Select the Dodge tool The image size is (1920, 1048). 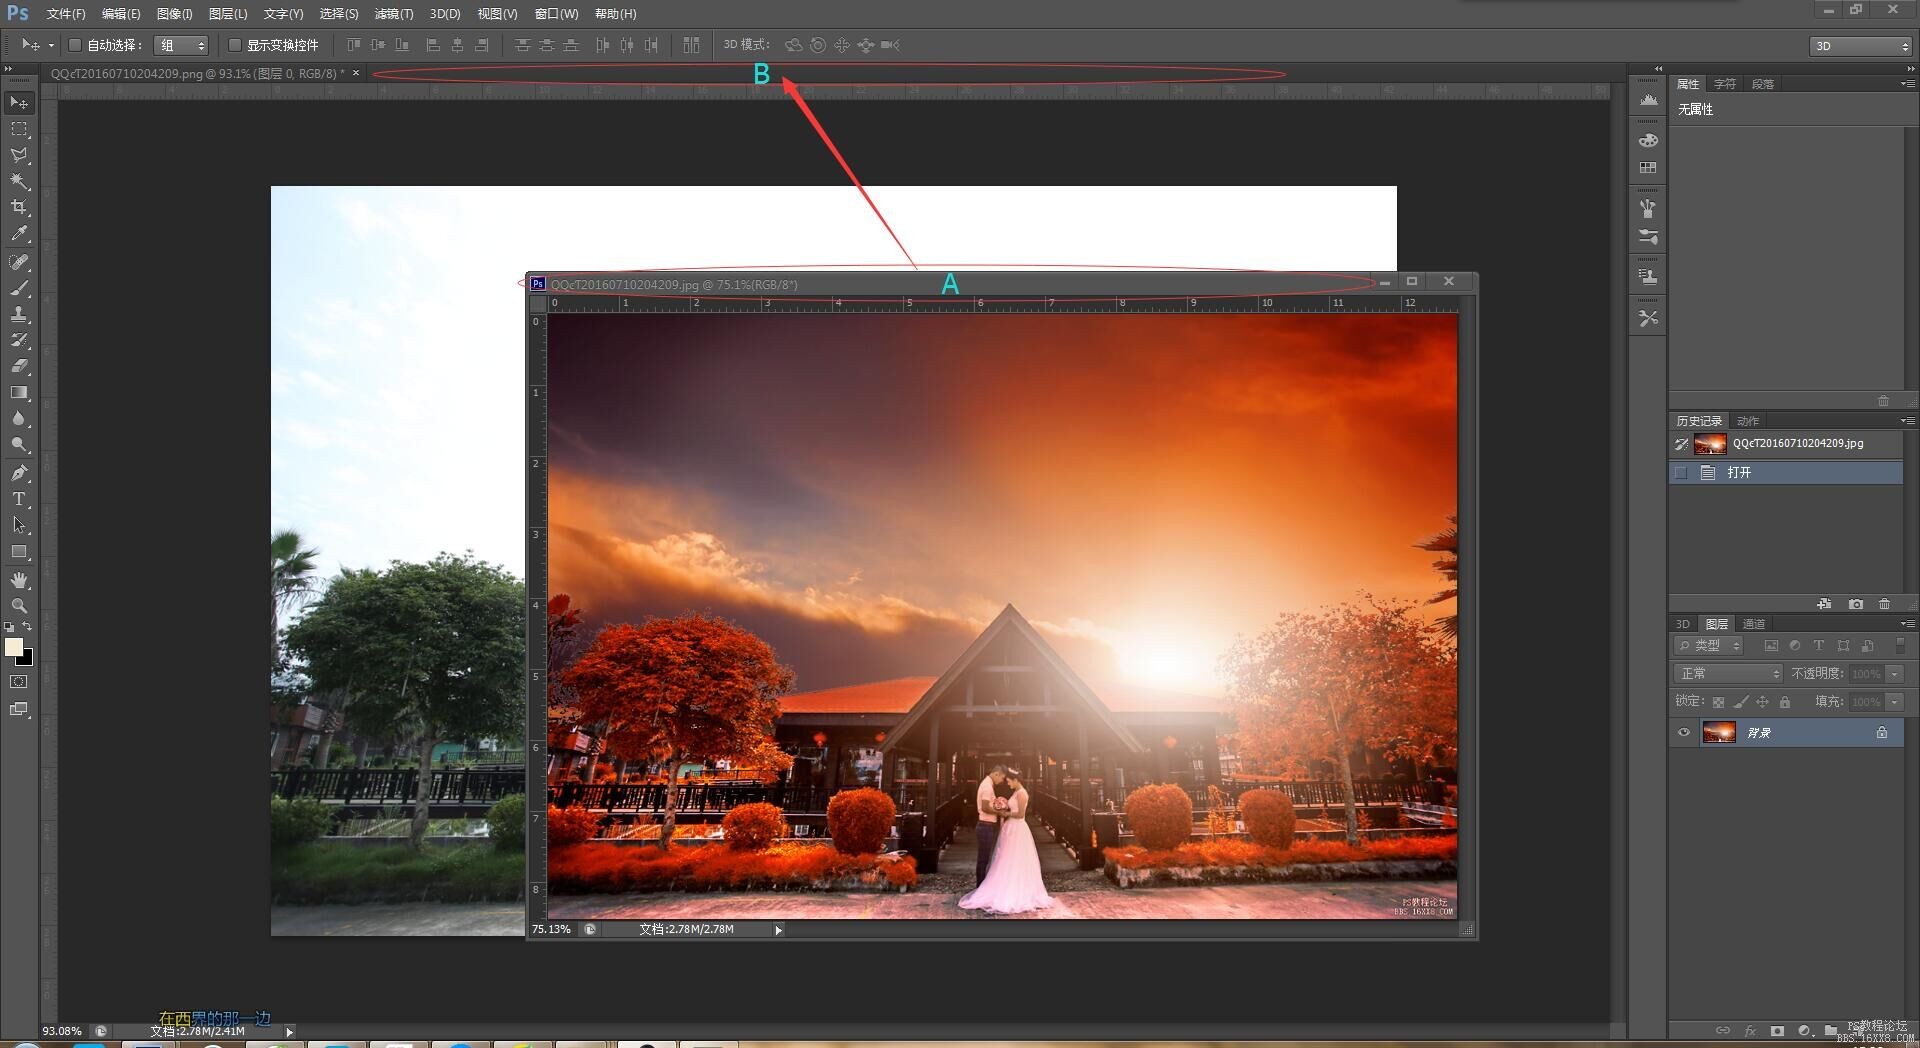pos(19,444)
